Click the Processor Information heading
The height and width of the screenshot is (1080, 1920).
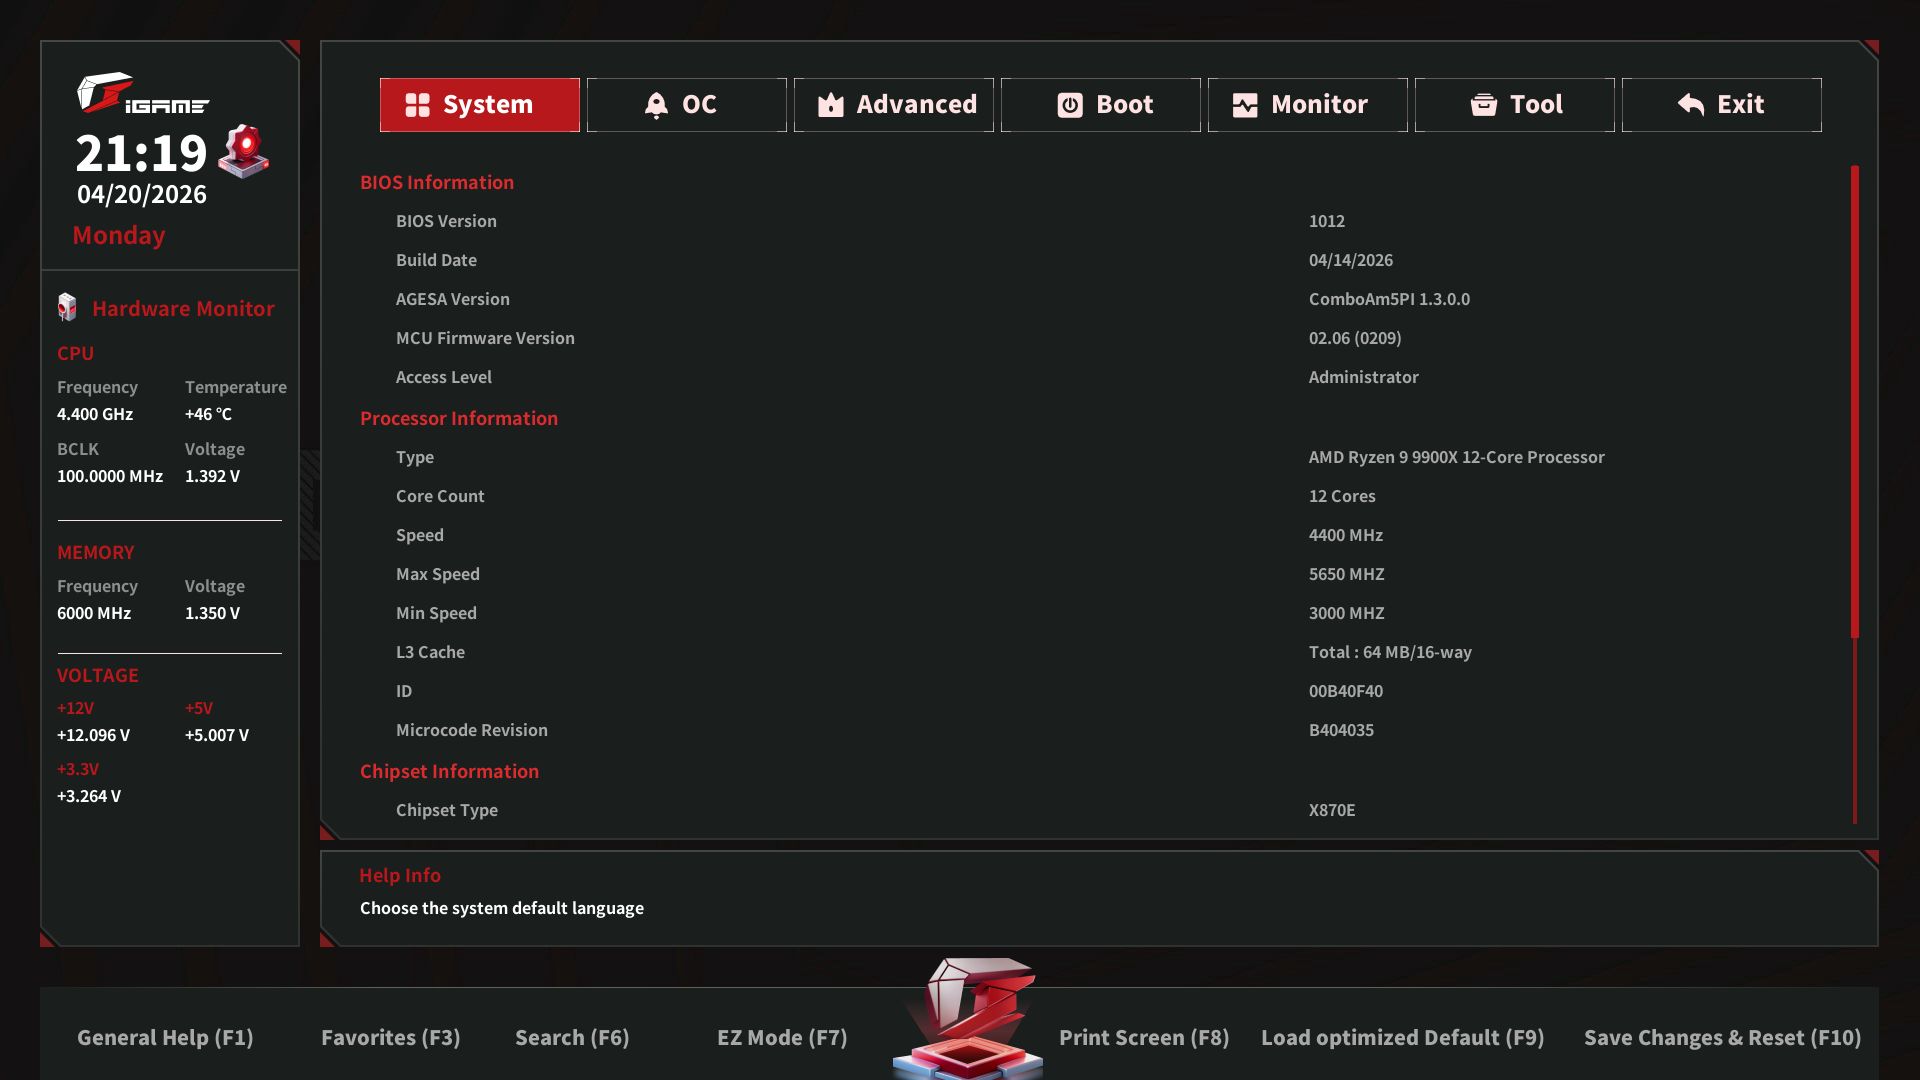click(x=459, y=418)
